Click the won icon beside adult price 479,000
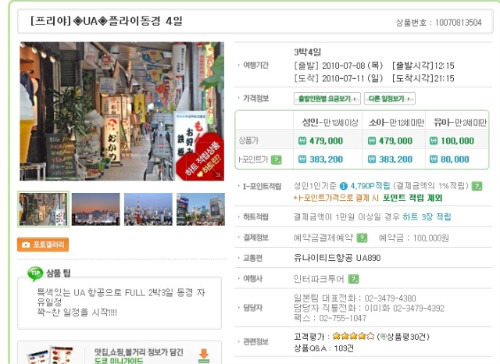 302,141
